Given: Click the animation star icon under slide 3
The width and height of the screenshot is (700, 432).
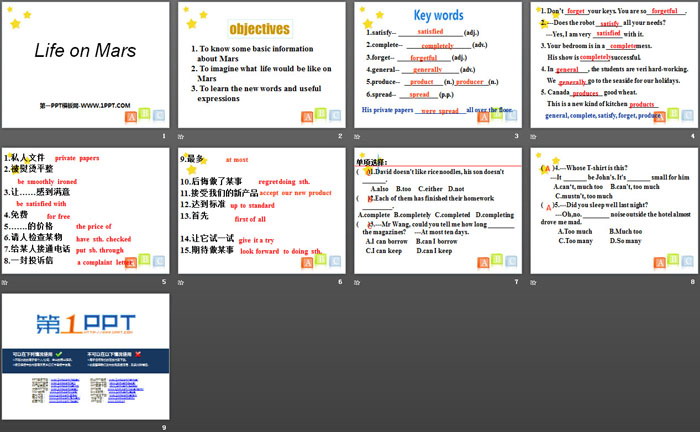Looking at the screenshot, I should click(357, 136).
